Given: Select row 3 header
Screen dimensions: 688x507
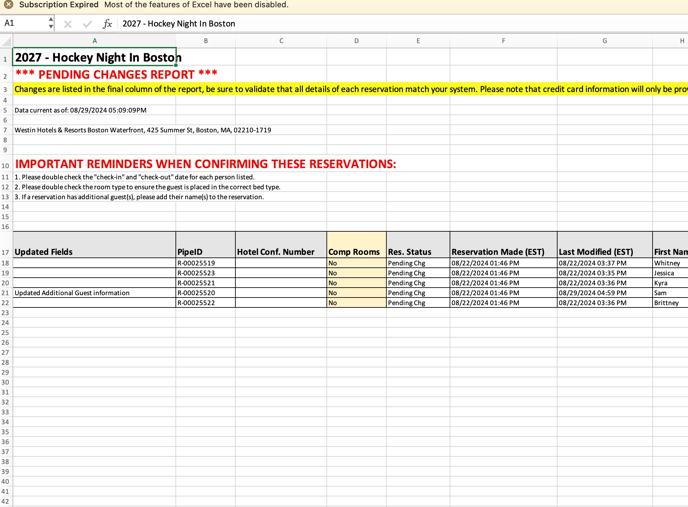Looking at the screenshot, I should pyautogui.click(x=6, y=90).
